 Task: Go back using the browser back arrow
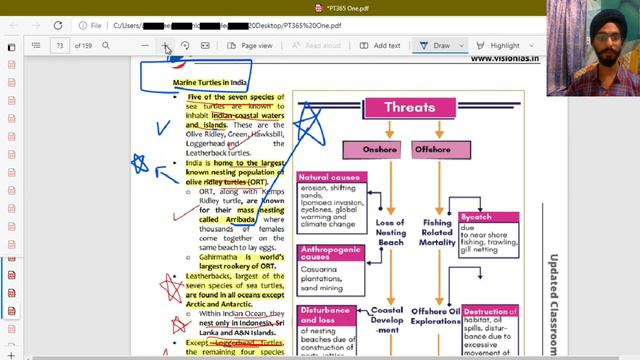point(13,26)
